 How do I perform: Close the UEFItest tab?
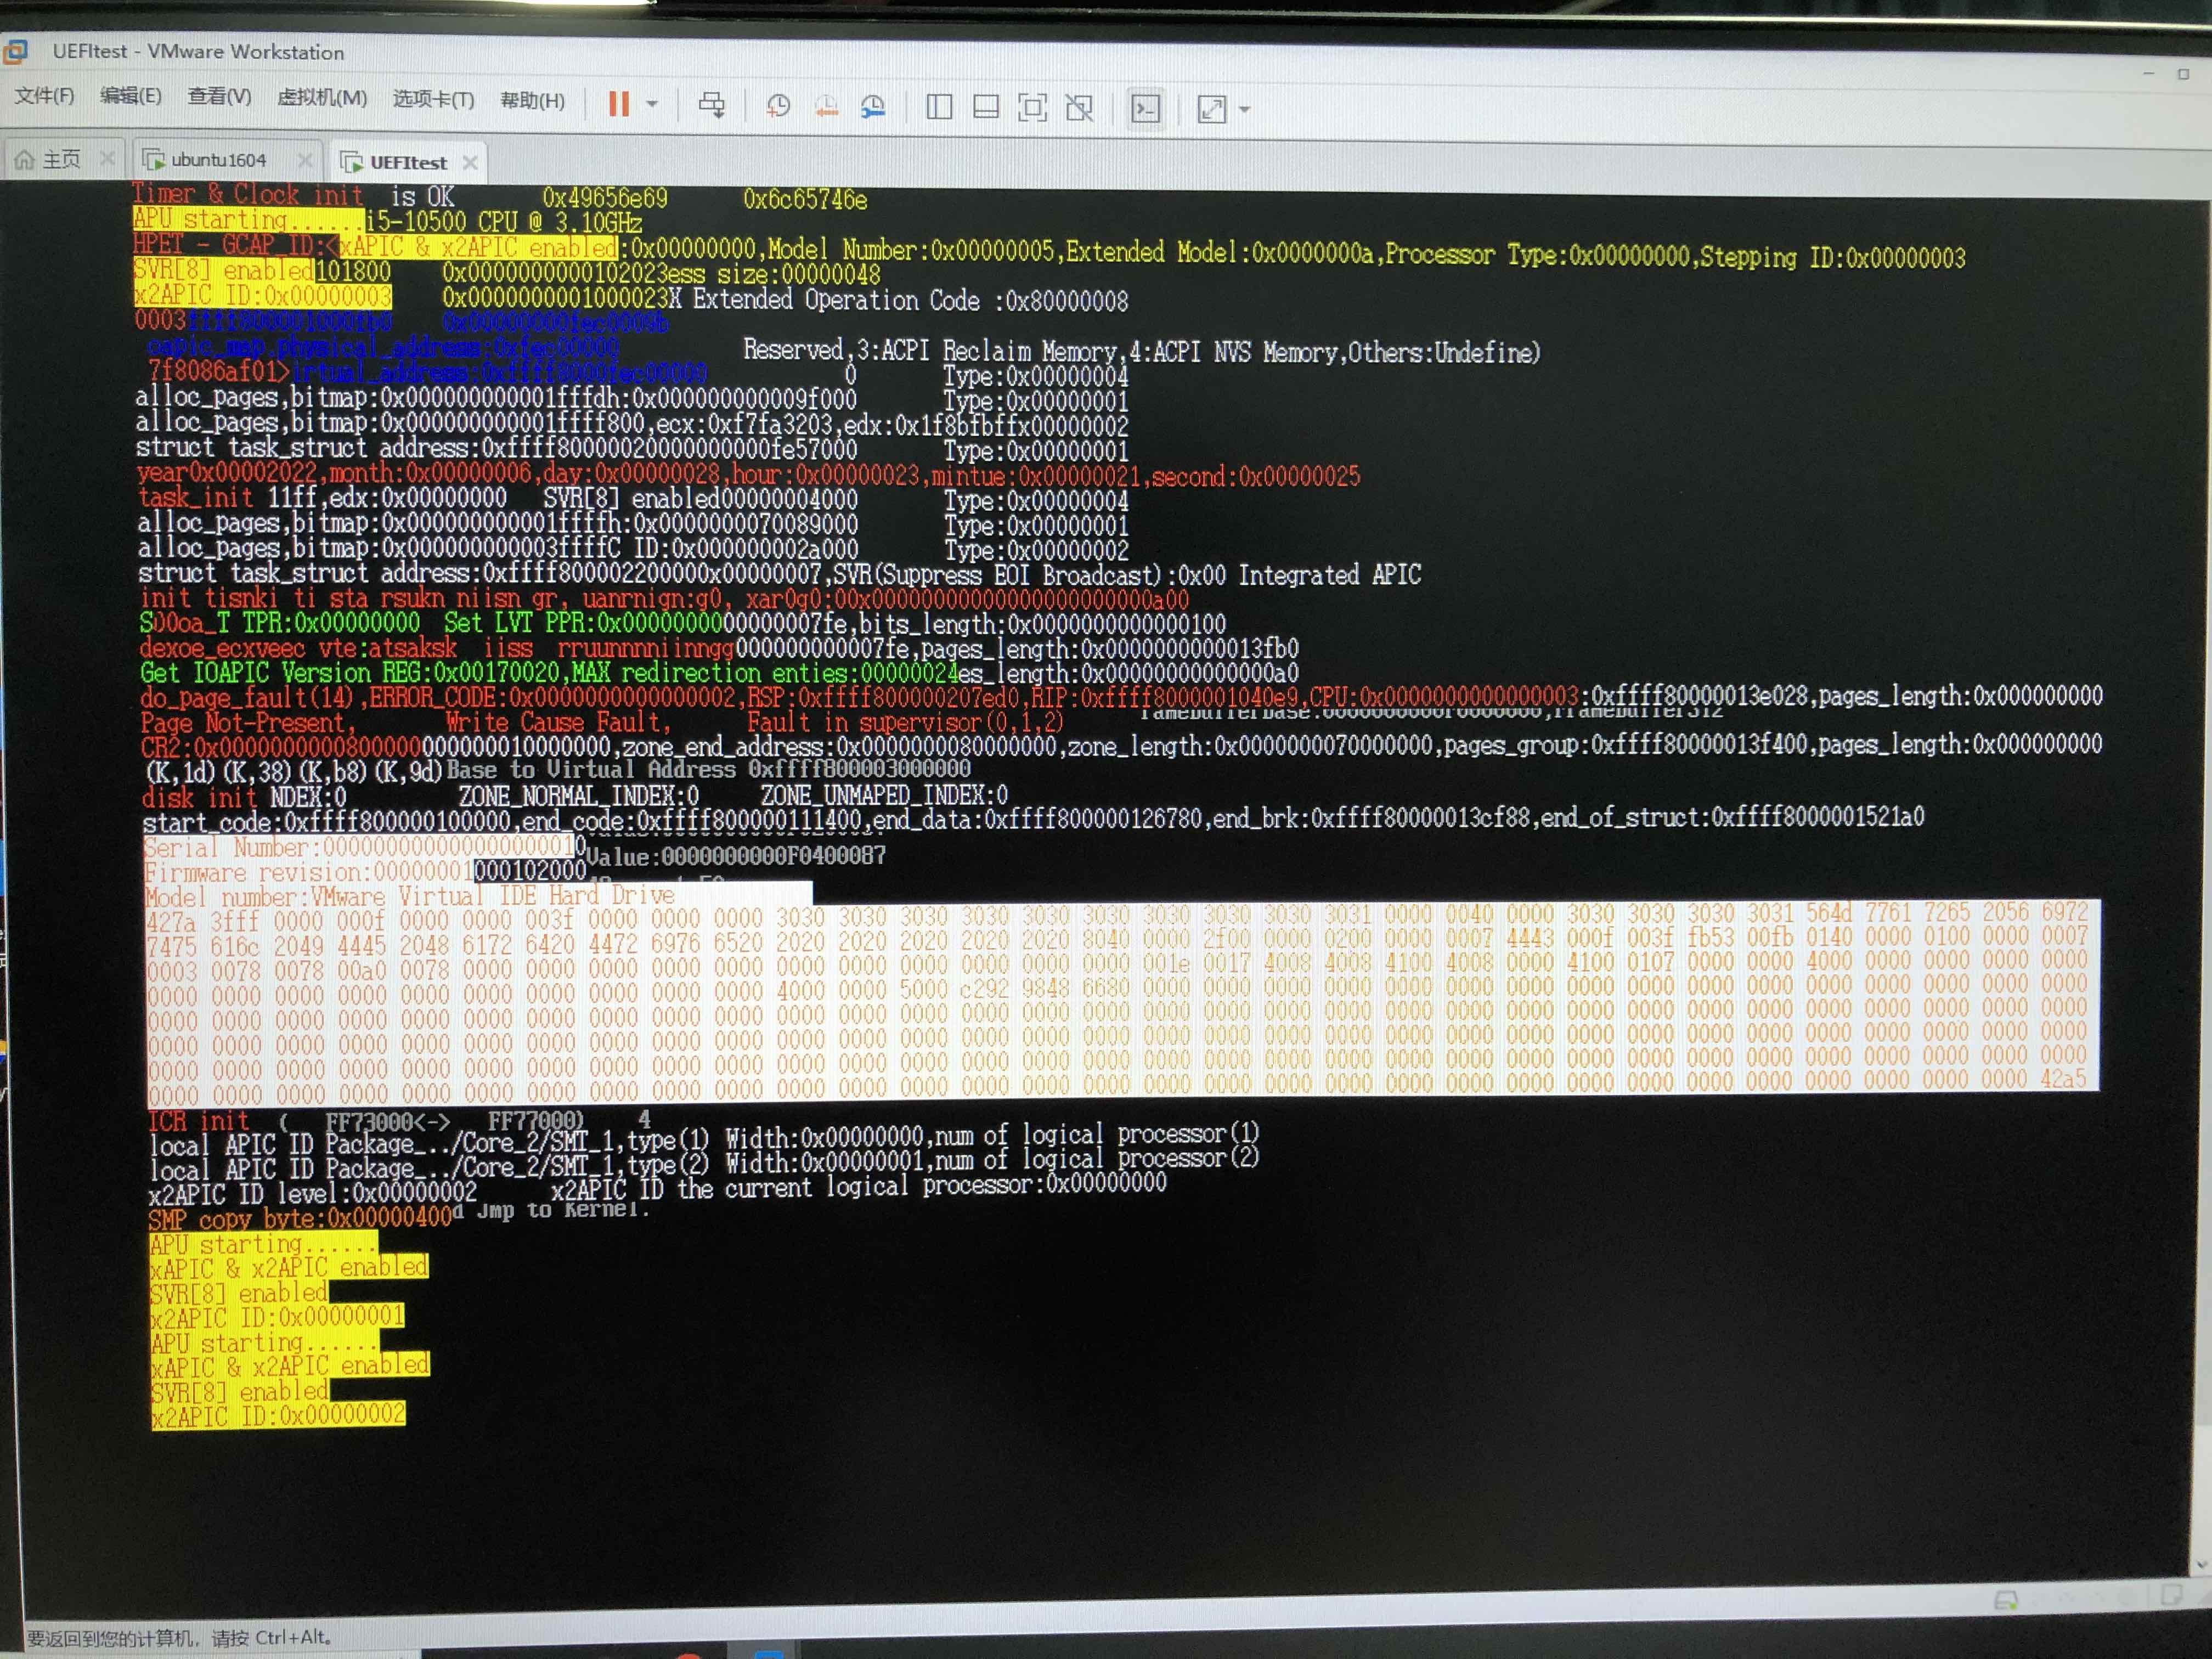pyautogui.click(x=470, y=162)
